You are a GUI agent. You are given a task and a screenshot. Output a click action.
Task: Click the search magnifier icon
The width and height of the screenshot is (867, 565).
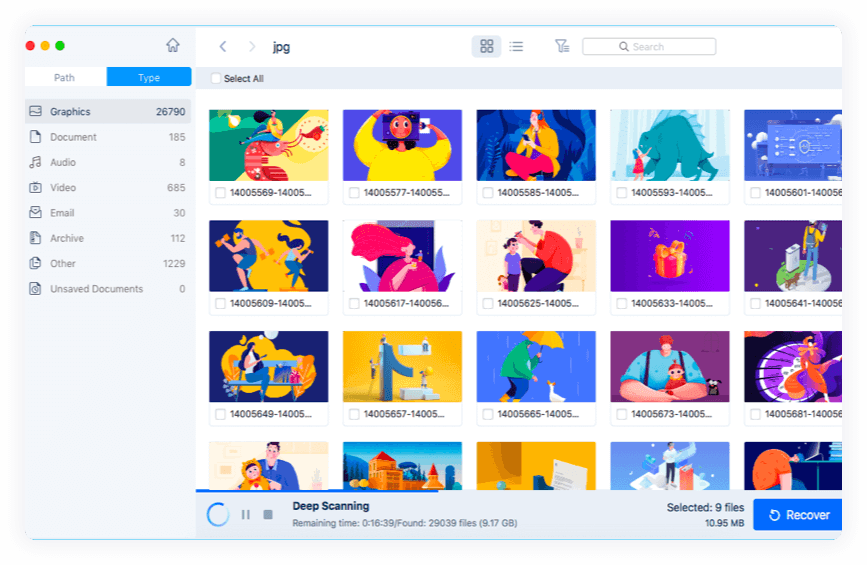click(x=624, y=47)
